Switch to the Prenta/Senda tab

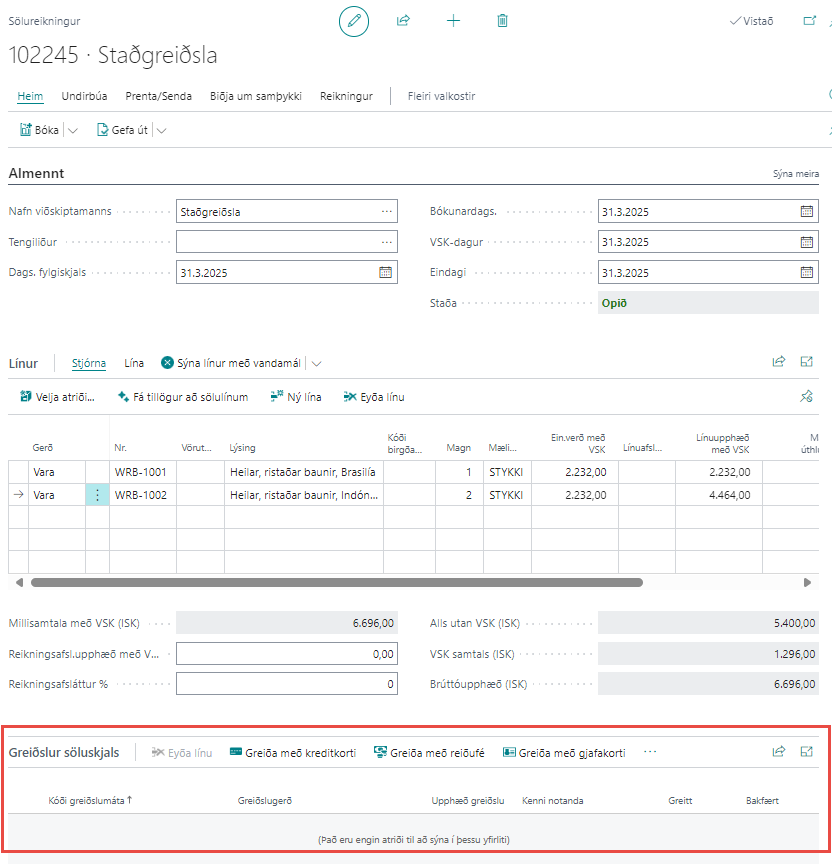click(158, 96)
